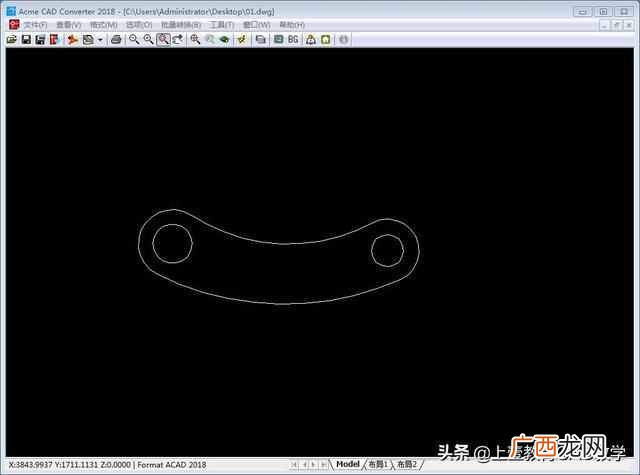Click the Print icon

[116, 40]
